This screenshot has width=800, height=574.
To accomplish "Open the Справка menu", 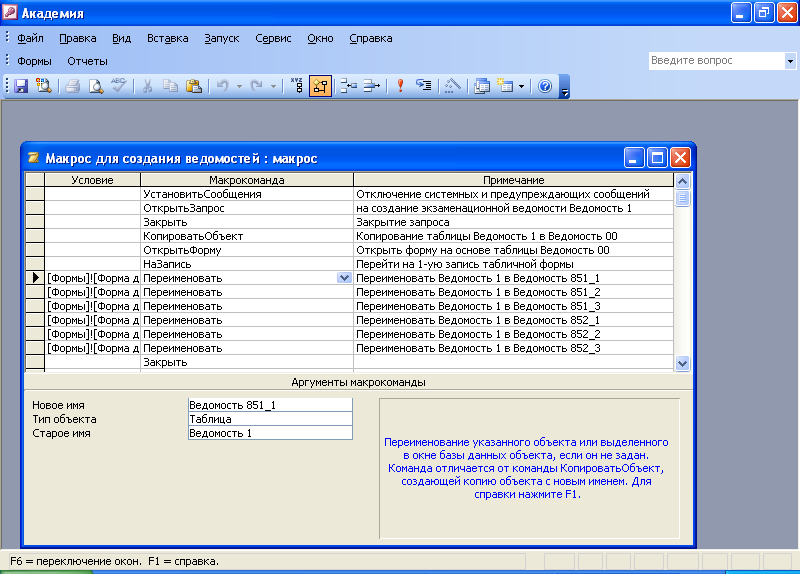I will (370, 38).
